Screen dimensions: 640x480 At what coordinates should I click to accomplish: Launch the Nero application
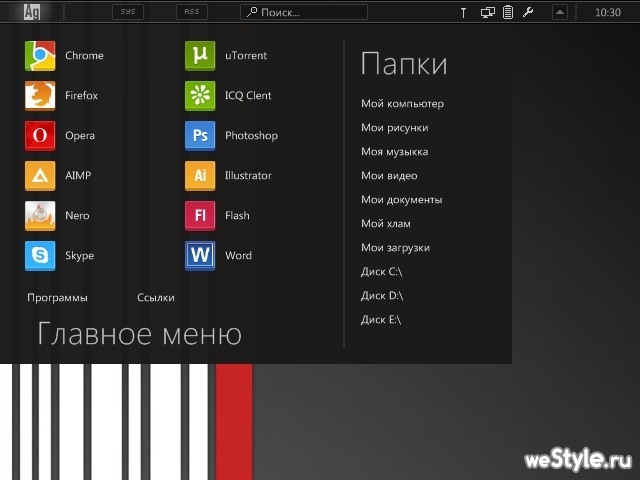point(40,216)
